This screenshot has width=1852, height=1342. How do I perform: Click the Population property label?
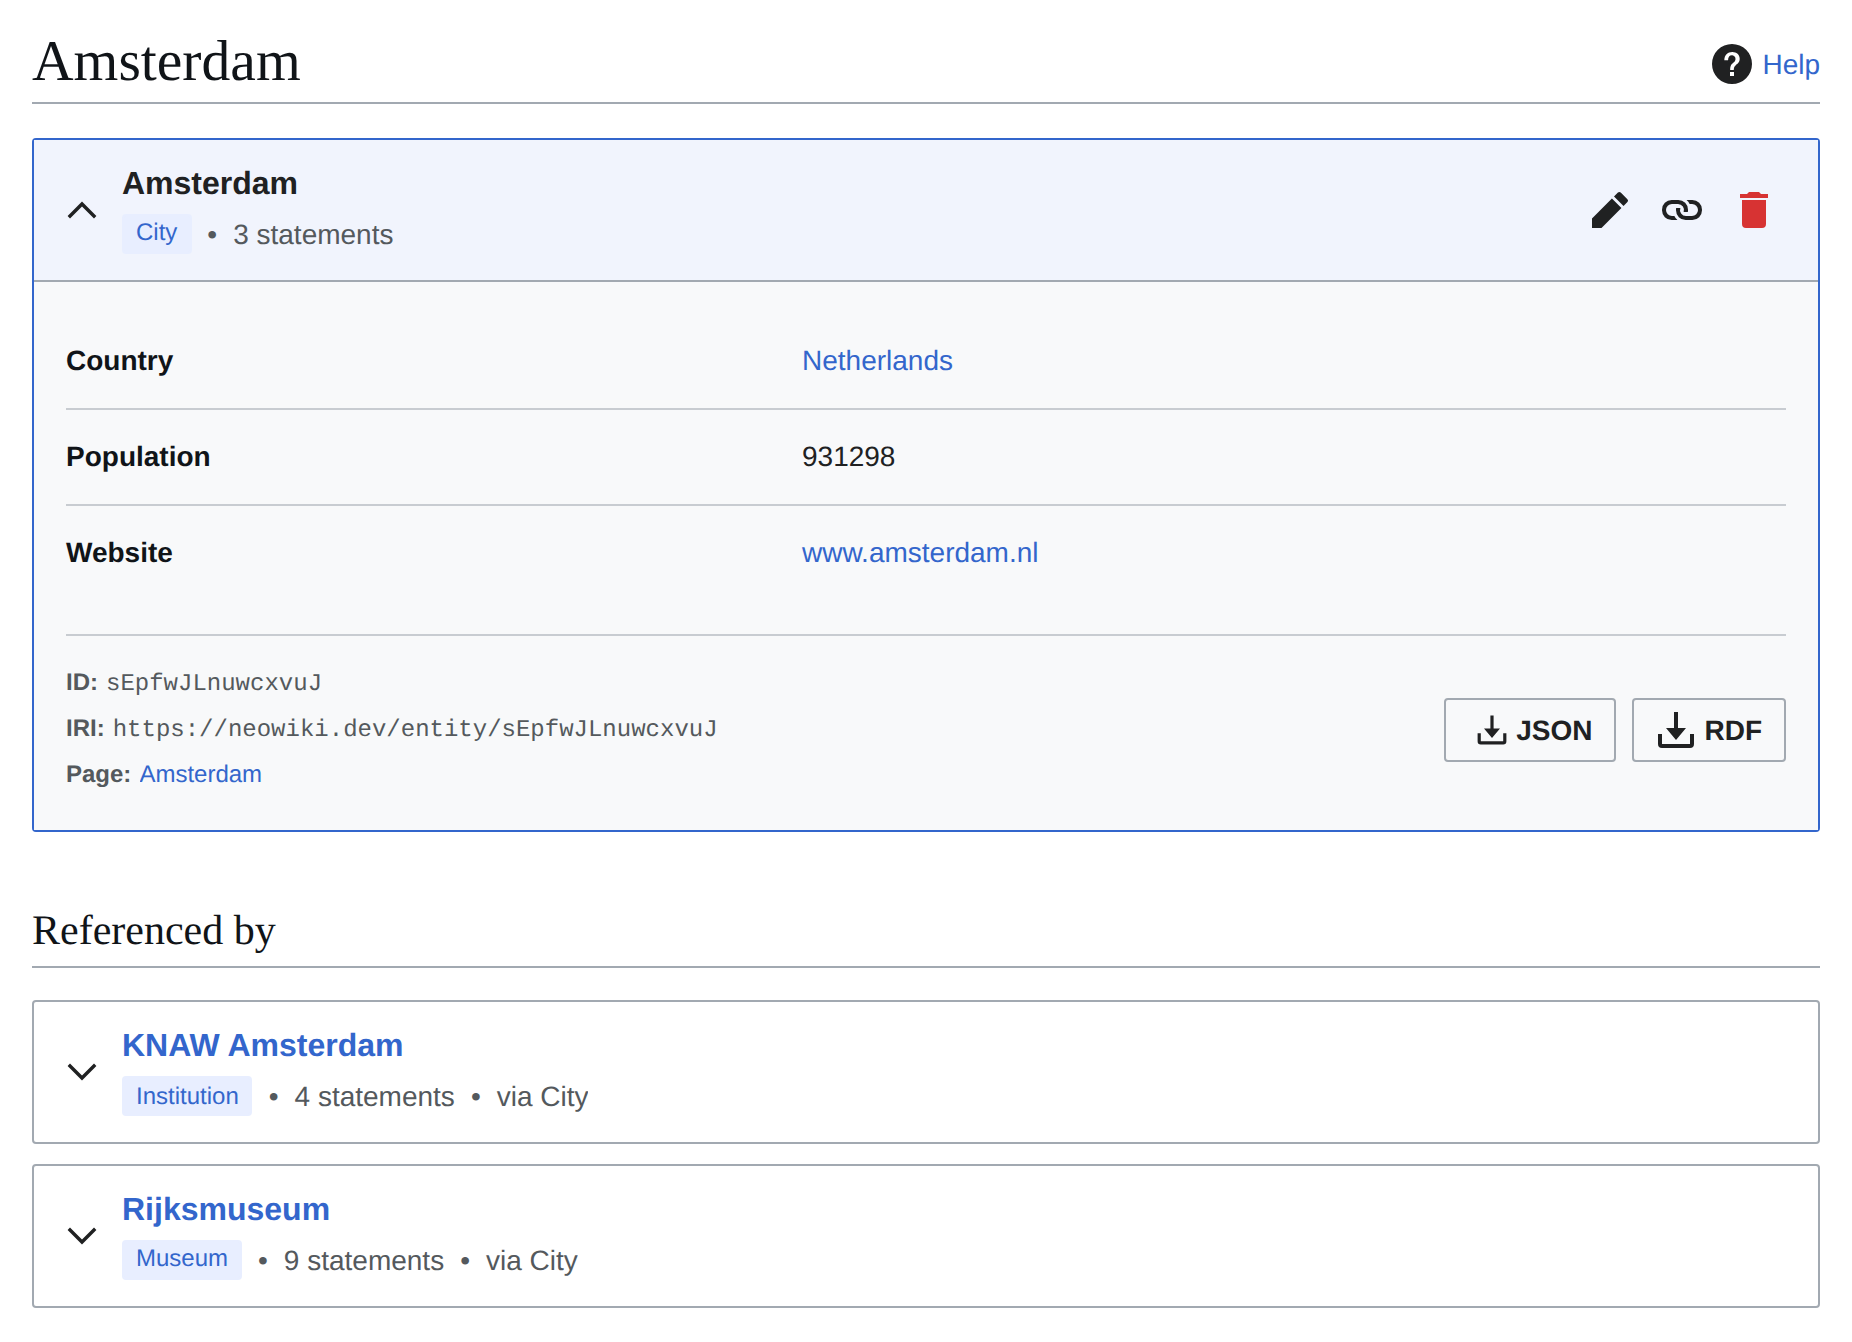pos(138,457)
